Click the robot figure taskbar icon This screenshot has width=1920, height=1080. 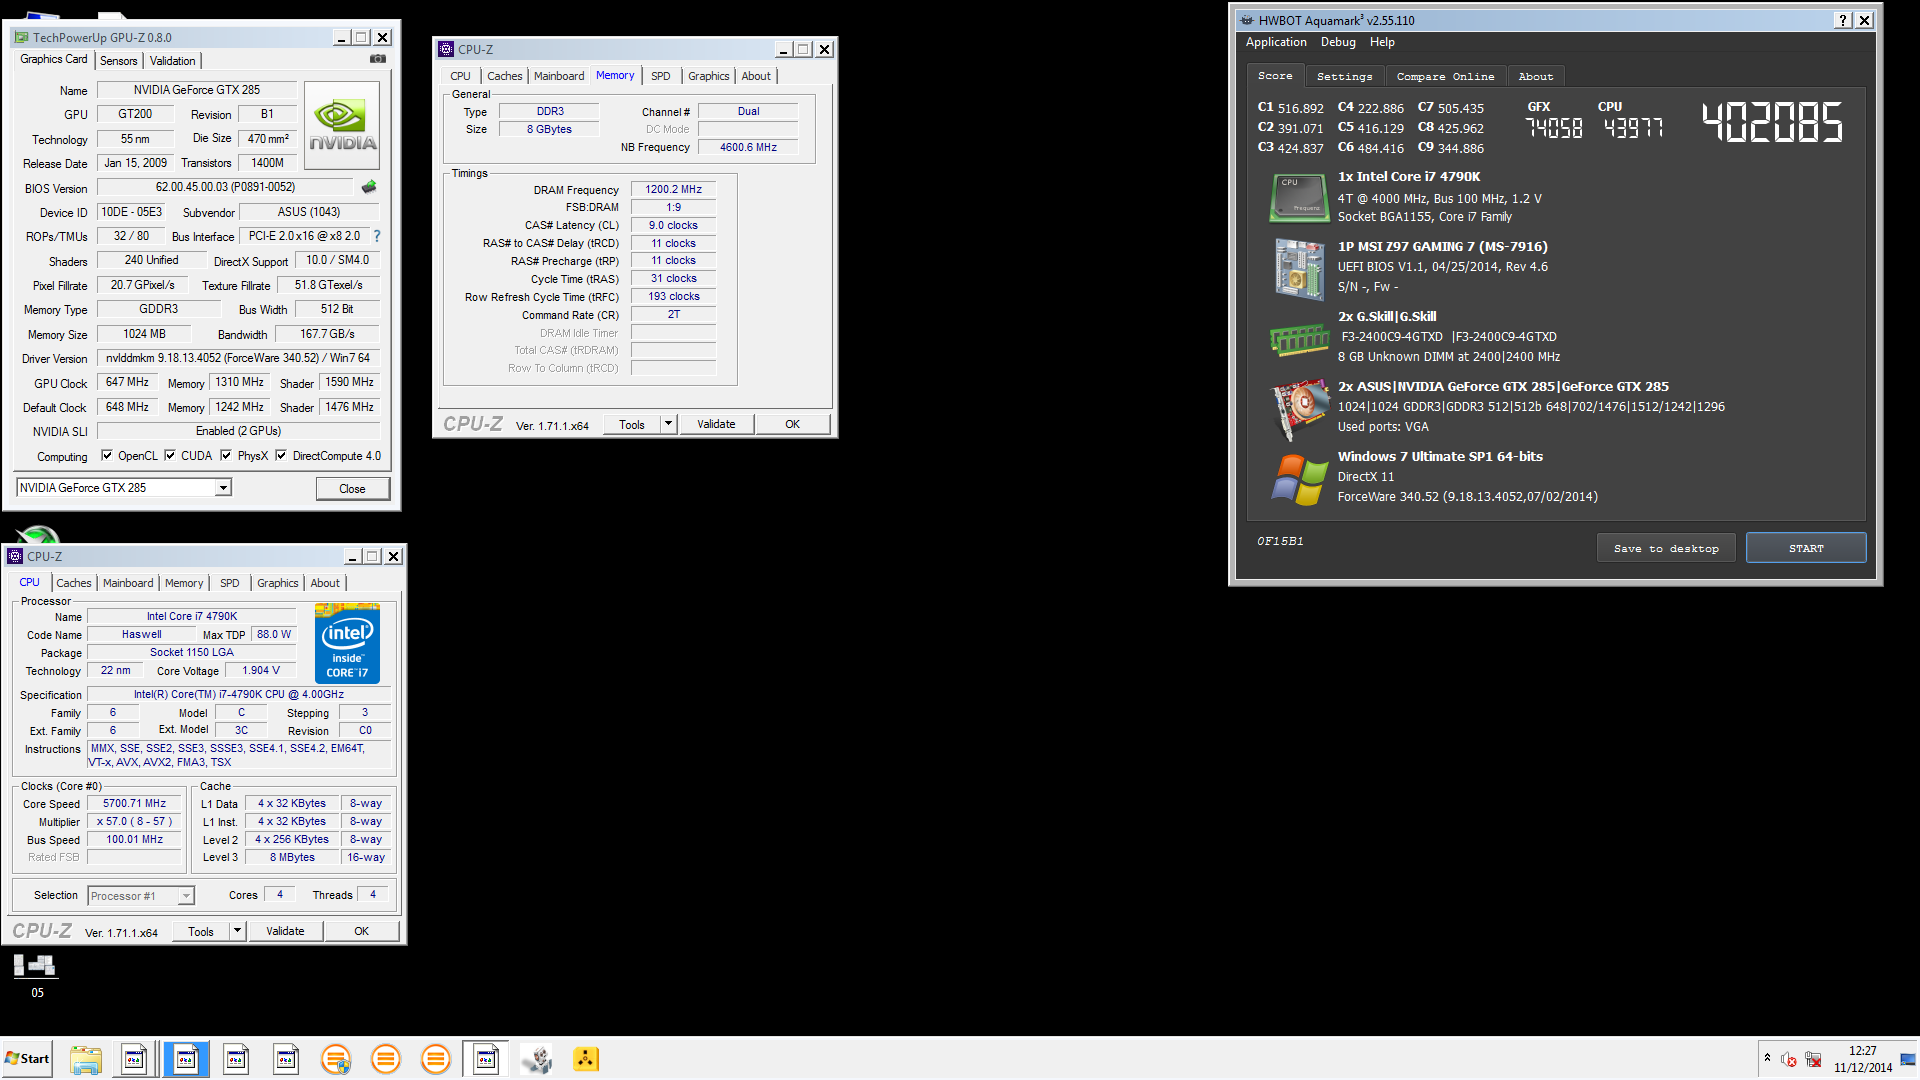[537, 1059]
